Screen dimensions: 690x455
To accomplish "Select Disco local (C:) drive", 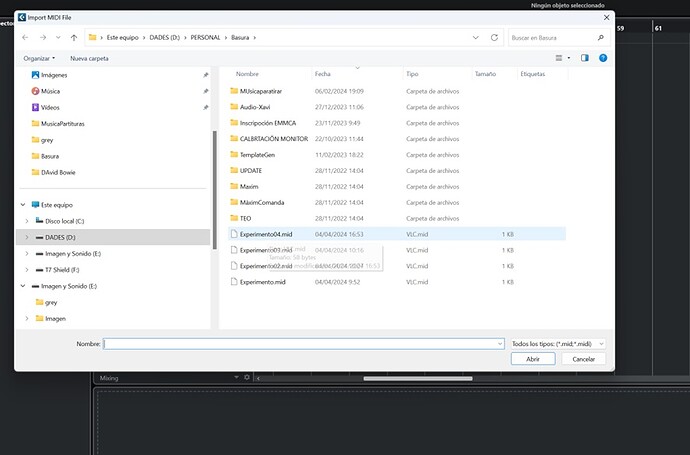I will coord(60,221).
